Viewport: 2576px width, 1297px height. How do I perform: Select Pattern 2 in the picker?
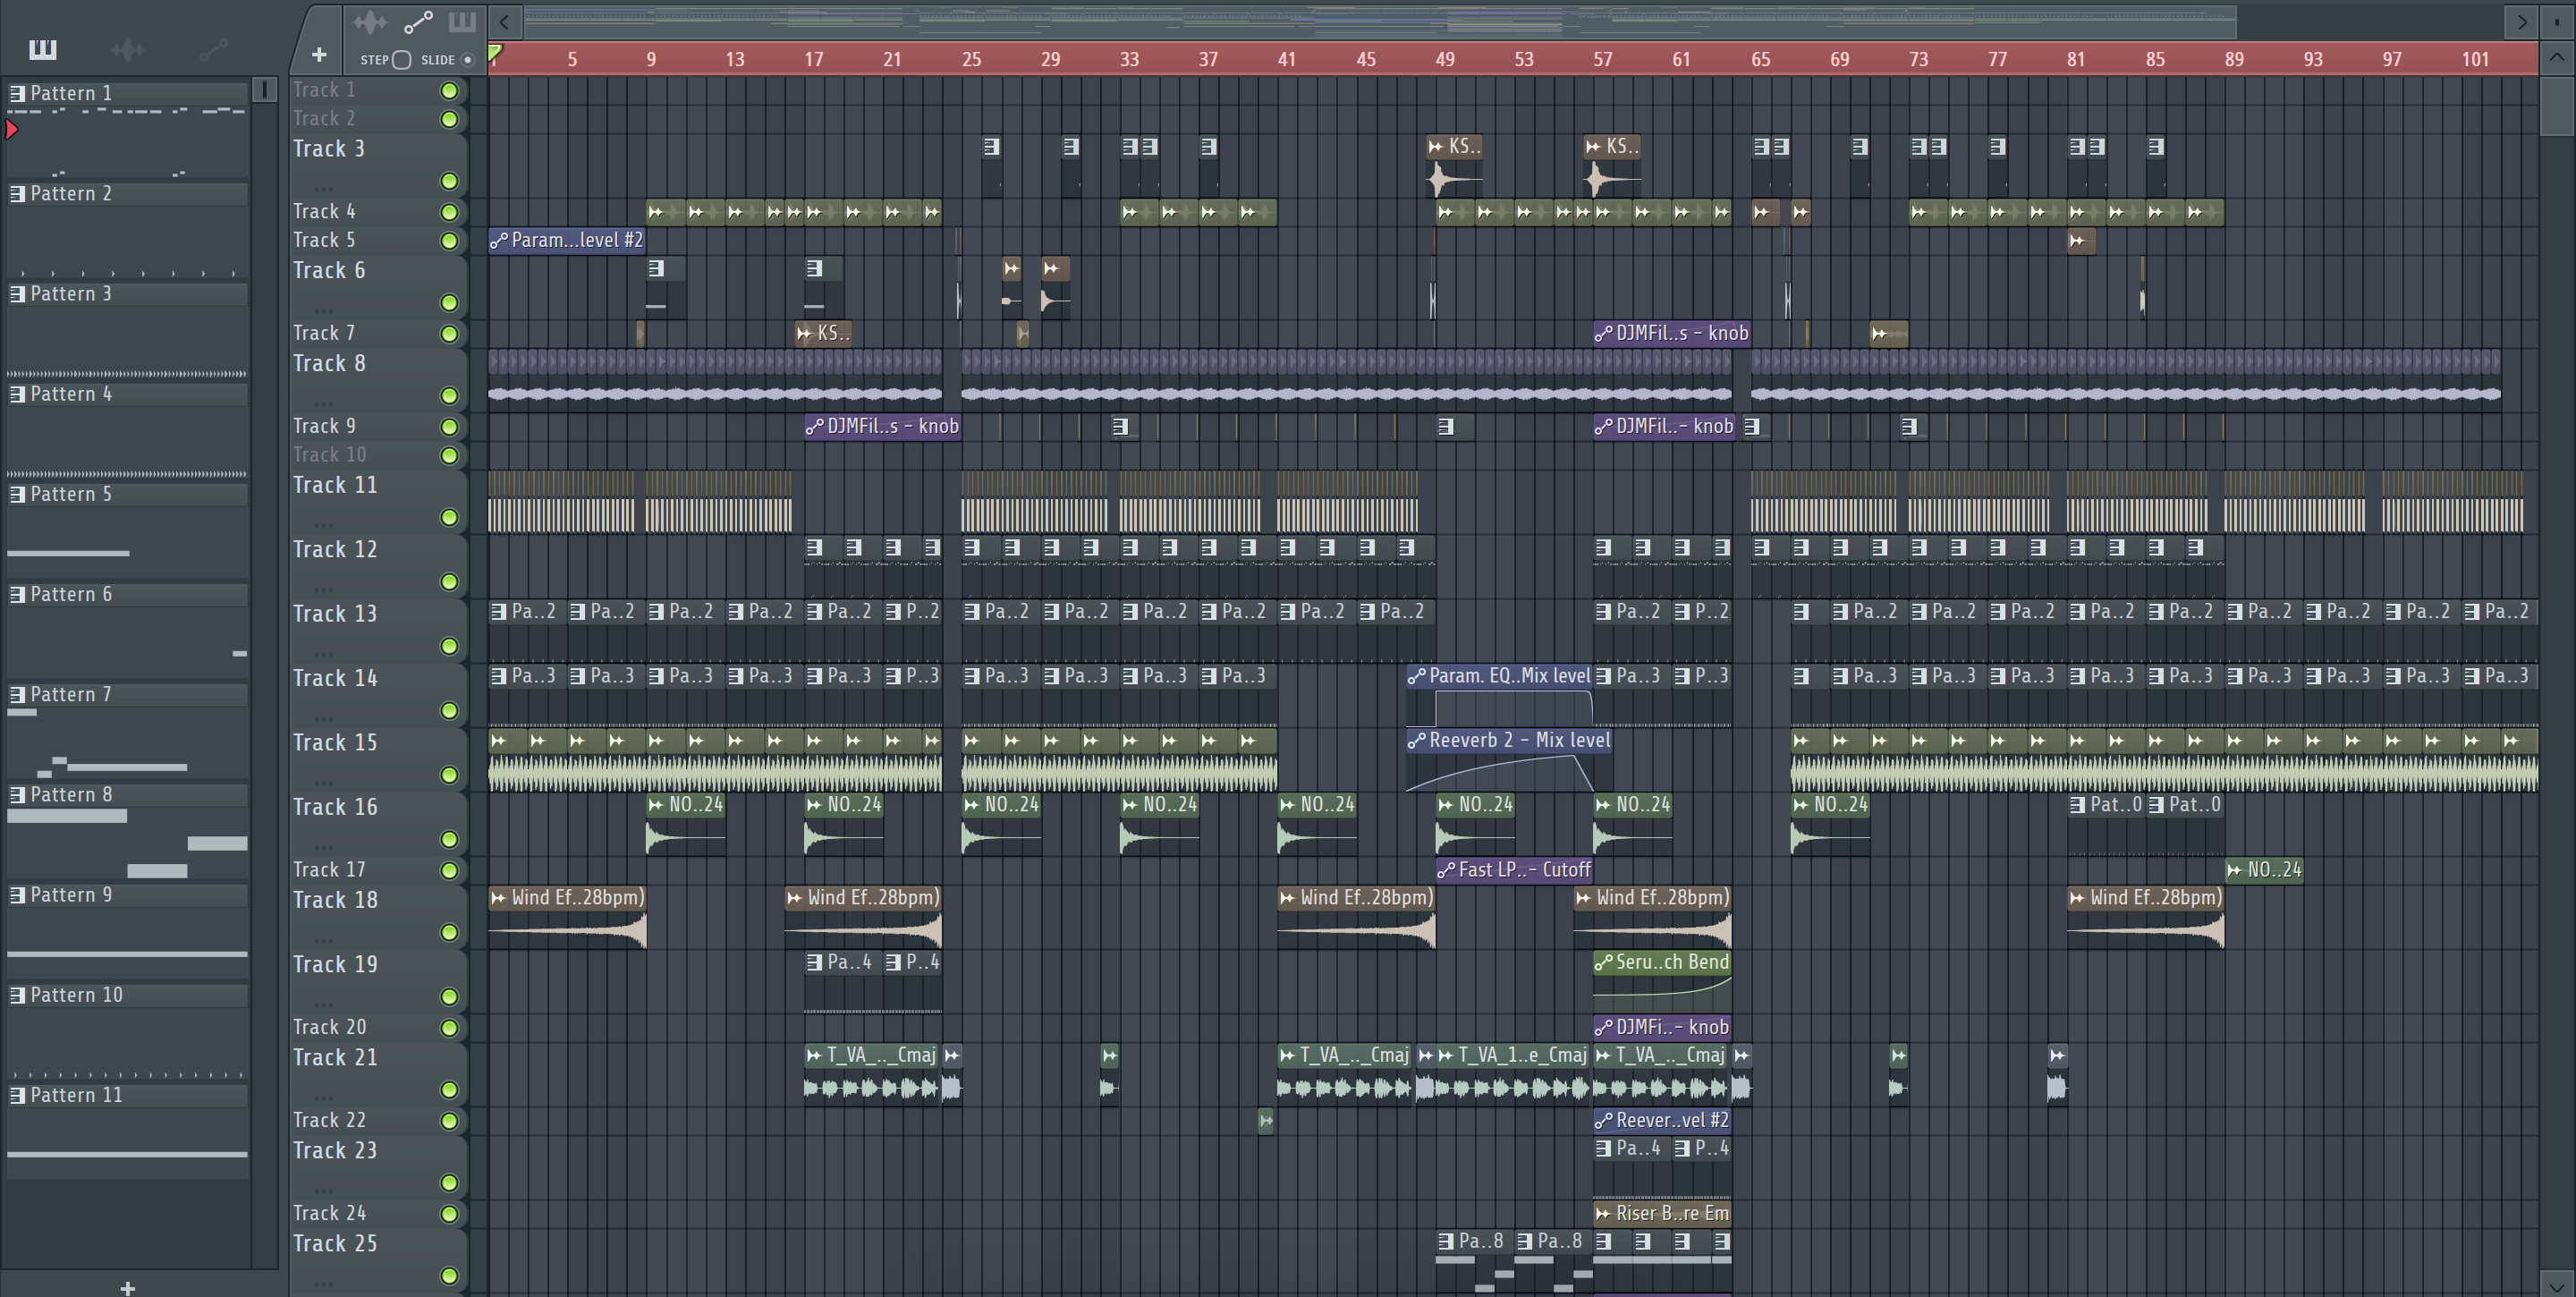tap(127, 193)
